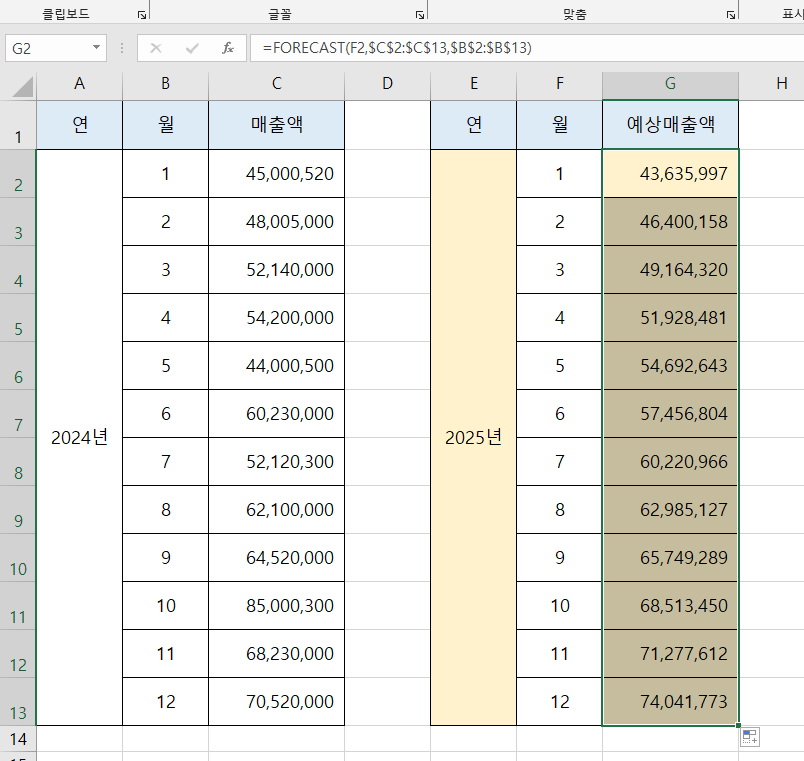Select row 13 header
The height and width of the screenshot is (761, 804).
click(x=18, y=702)
